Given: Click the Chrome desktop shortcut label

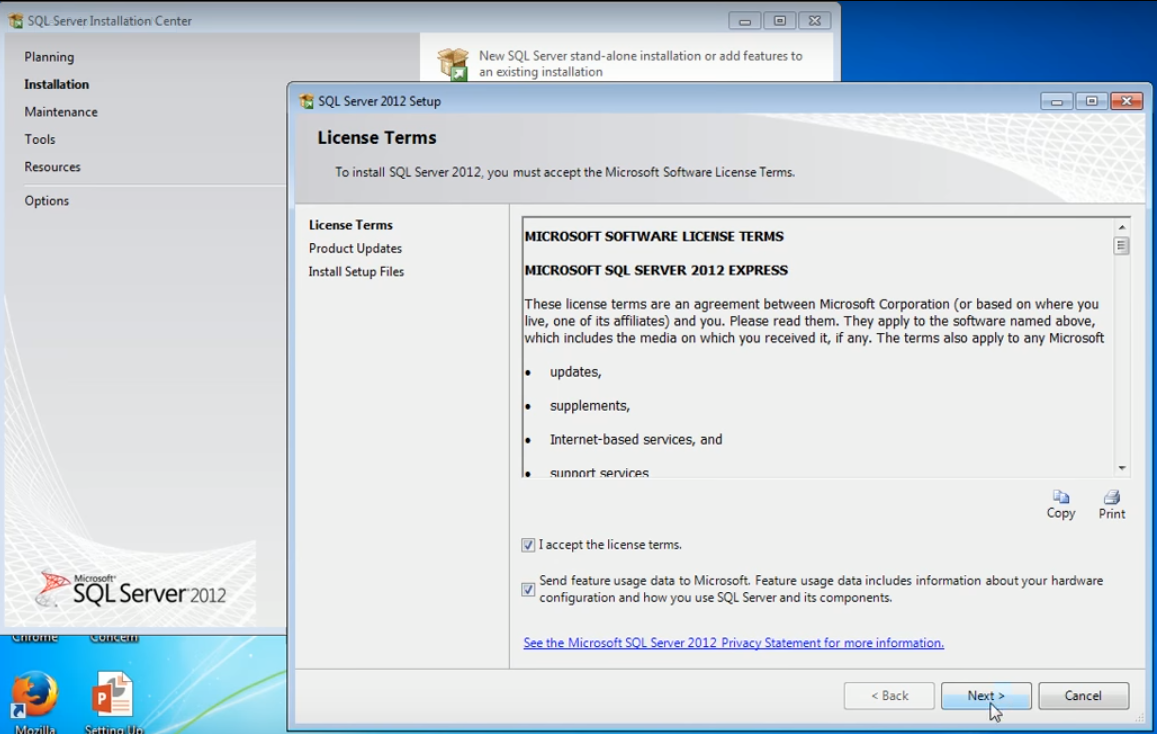Looking at the screenshot, I should (x=35, y=637).
